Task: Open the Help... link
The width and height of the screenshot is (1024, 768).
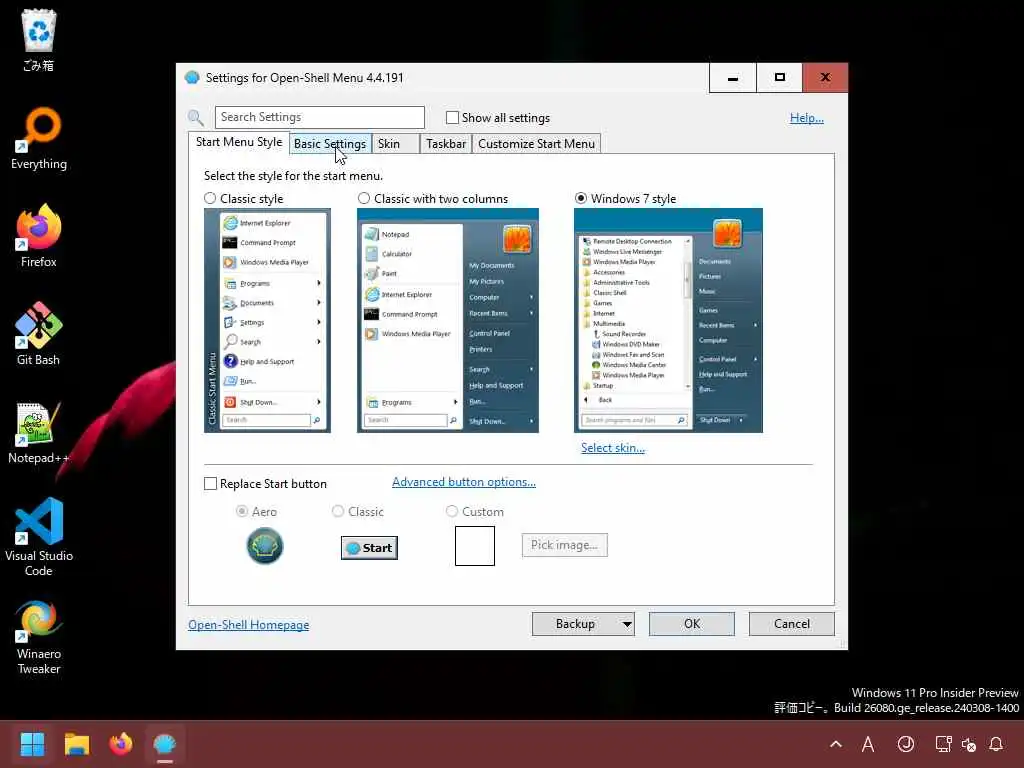Action: [x=807, y=118]
